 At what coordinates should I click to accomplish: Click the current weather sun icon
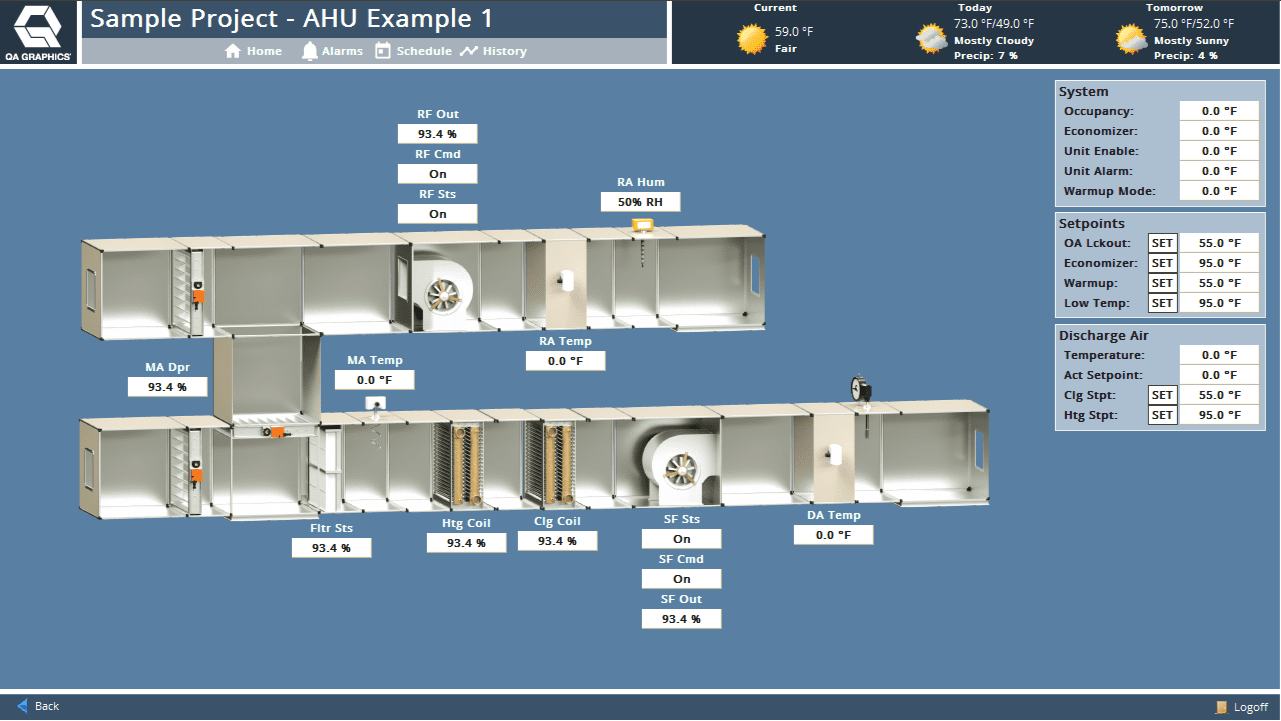click(752, 39)
